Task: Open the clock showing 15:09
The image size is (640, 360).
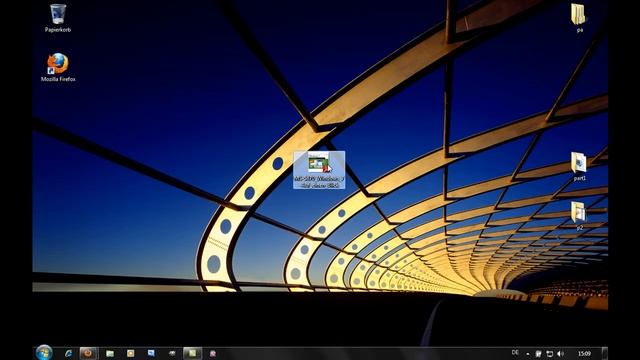Action: click(584, 353)
